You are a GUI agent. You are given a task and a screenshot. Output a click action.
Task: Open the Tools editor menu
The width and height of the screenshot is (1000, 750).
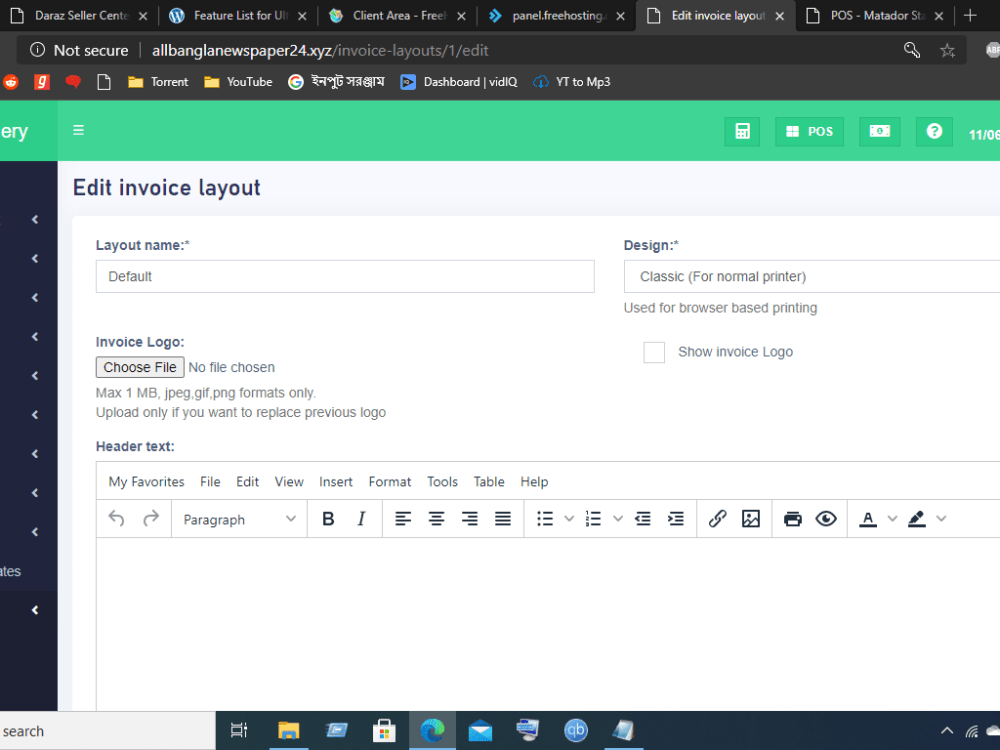pyautogui.click(x=442, y=482)
